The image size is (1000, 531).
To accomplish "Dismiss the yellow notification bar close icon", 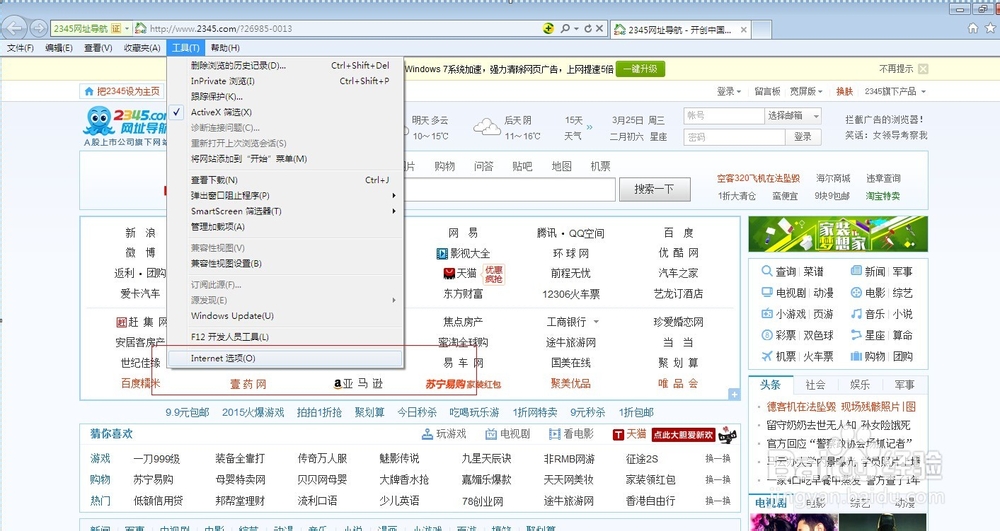I will click(x=923, y=69).
